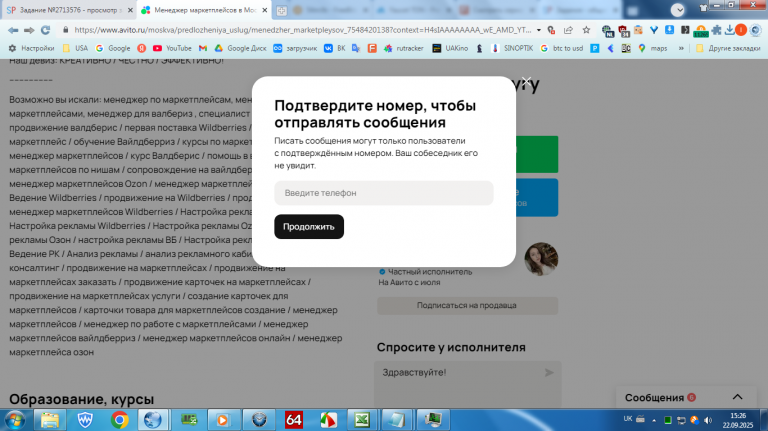The width and height of the screenshot is (768, 431).
Task: Click the 'Введите телефон' phone input field
Action: point(384,193)
